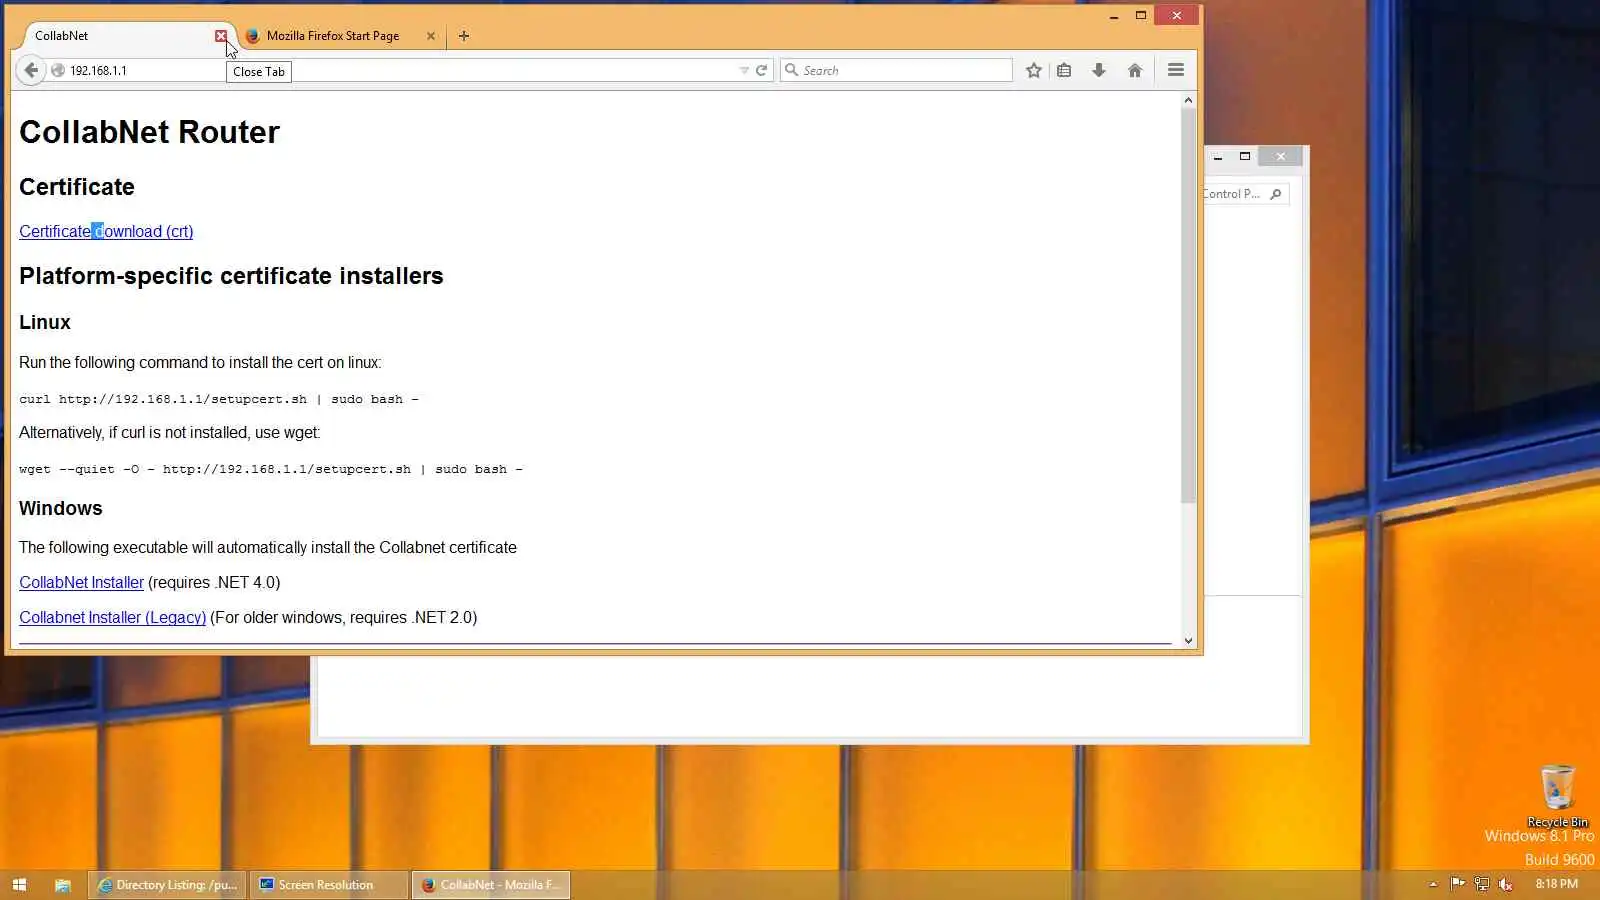Click 'Run the following command' sentence
Image resolution: width=1600 pixels, height=900 pixels.
[200, 362]
